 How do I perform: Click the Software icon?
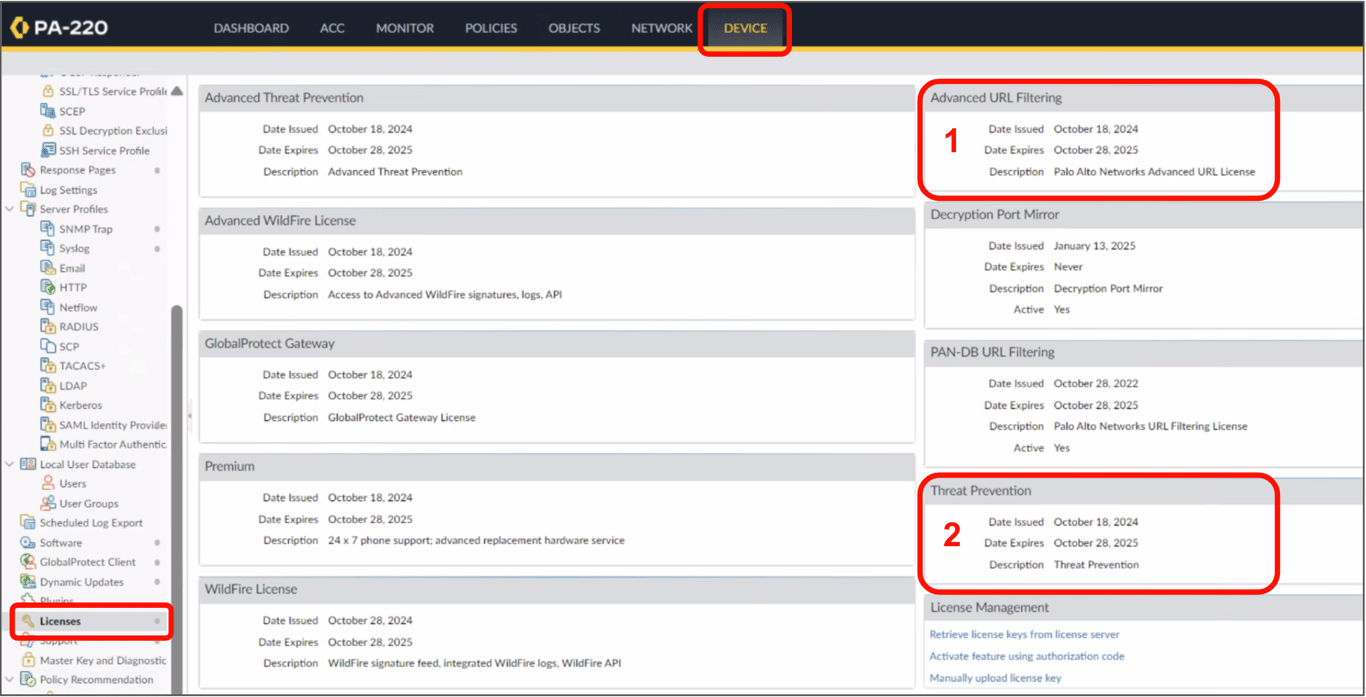click(28, 542)
